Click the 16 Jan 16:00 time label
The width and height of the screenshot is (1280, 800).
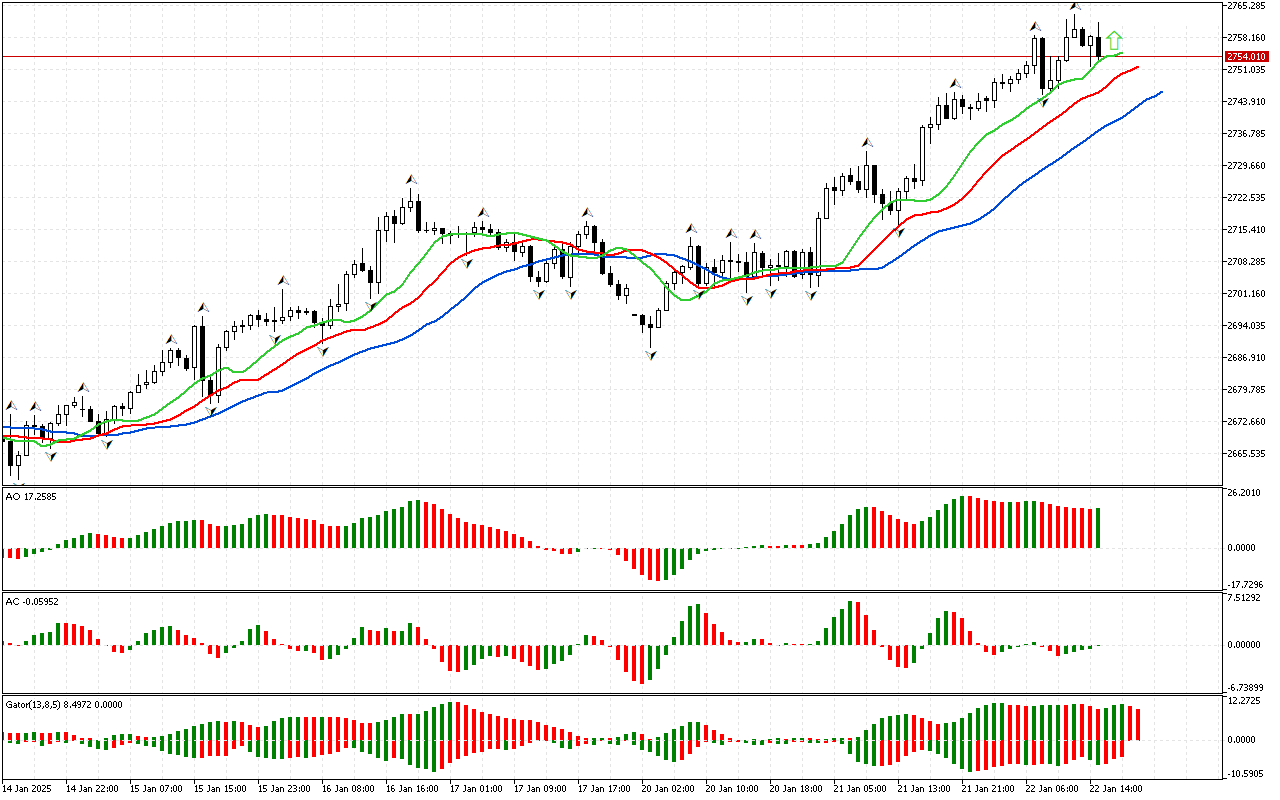(x=412, y=789)
